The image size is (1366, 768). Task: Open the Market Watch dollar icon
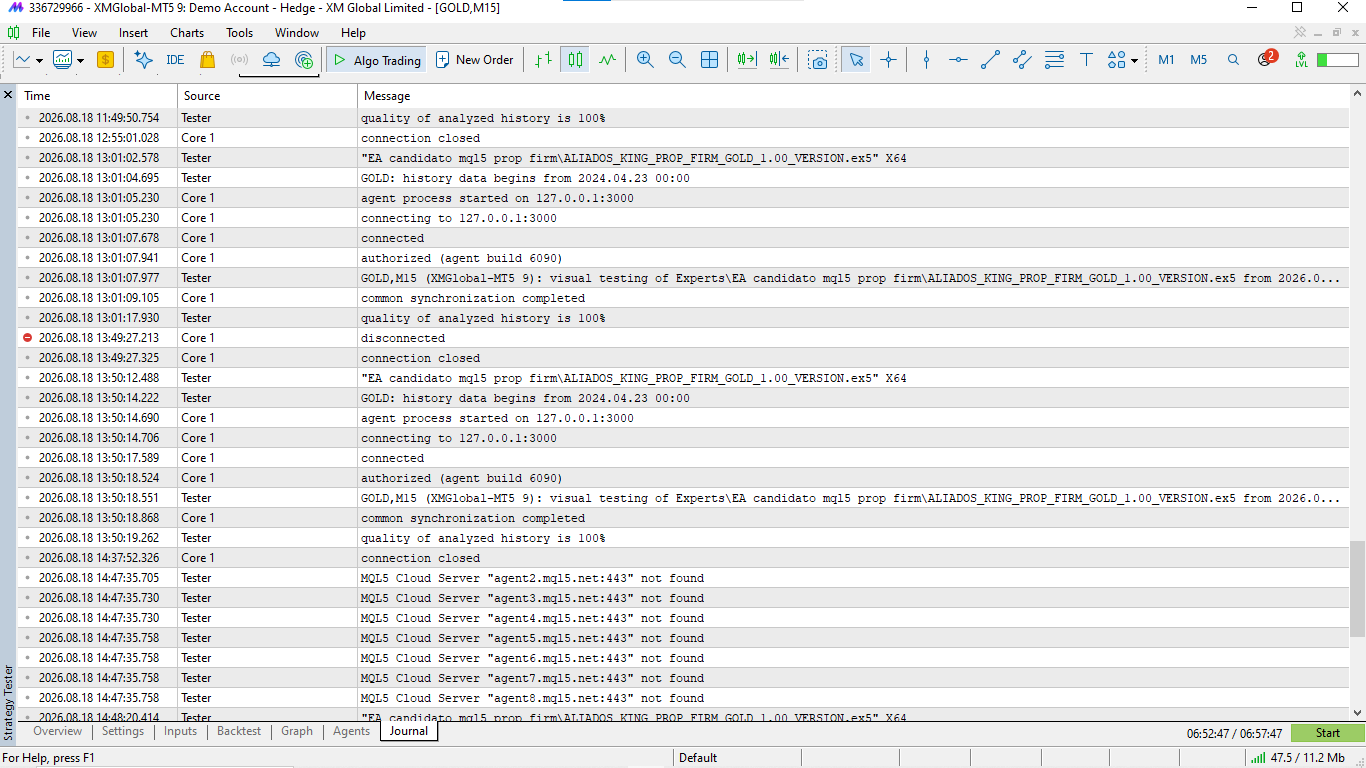(x=105, y=60)
